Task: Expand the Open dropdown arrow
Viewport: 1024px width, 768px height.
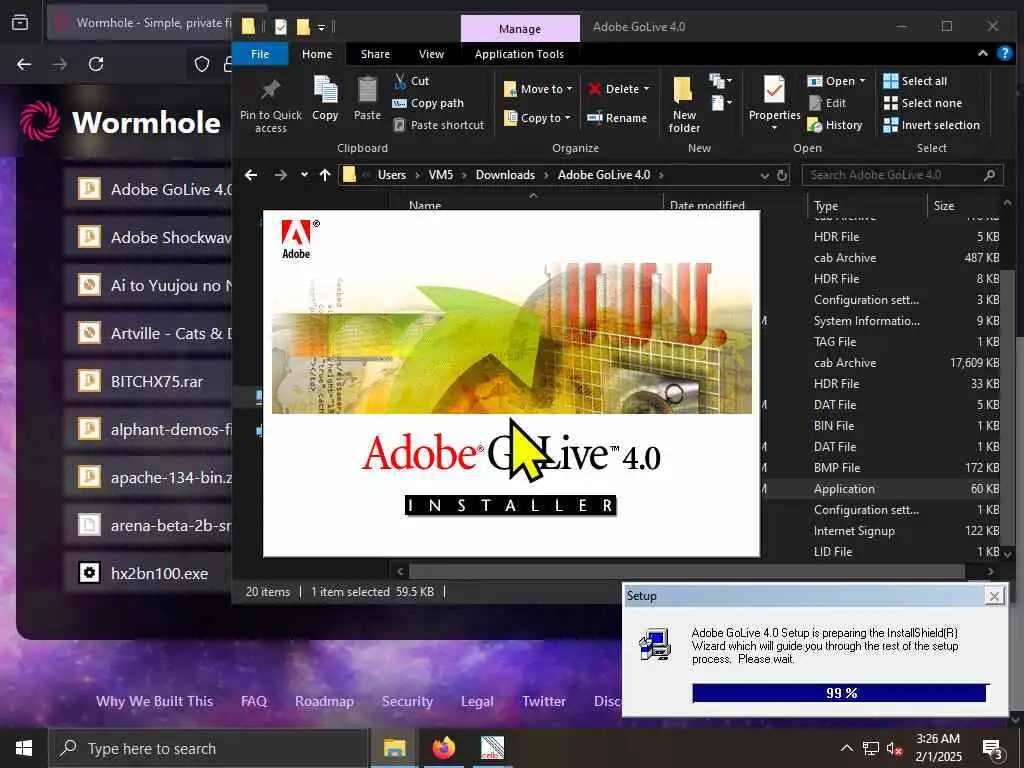Action: [862, 81]
